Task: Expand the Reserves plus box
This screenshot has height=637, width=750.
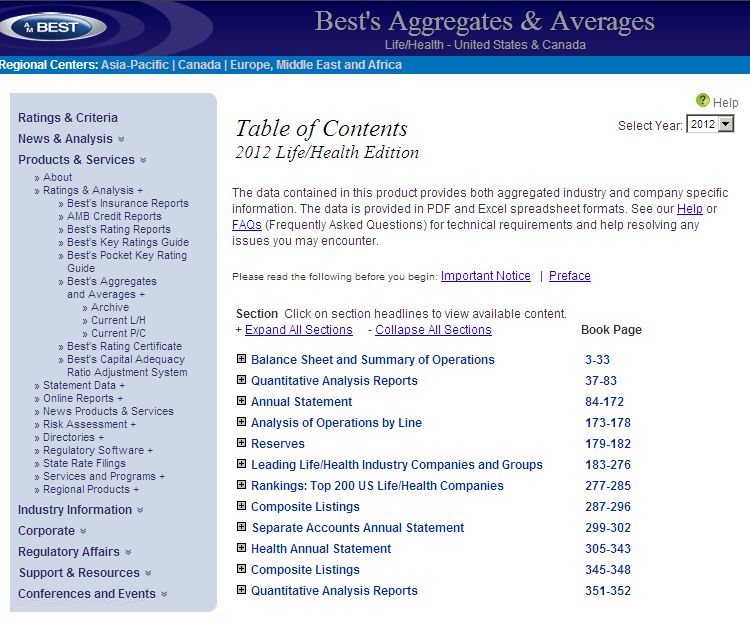Action: [242, 443]
